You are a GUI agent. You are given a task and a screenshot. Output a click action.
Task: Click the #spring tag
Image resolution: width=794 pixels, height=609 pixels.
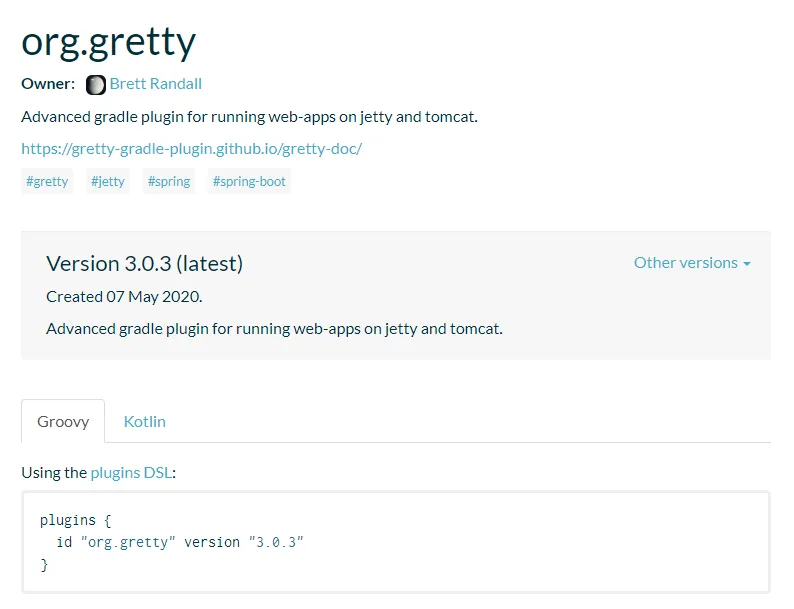pos(169,181)
